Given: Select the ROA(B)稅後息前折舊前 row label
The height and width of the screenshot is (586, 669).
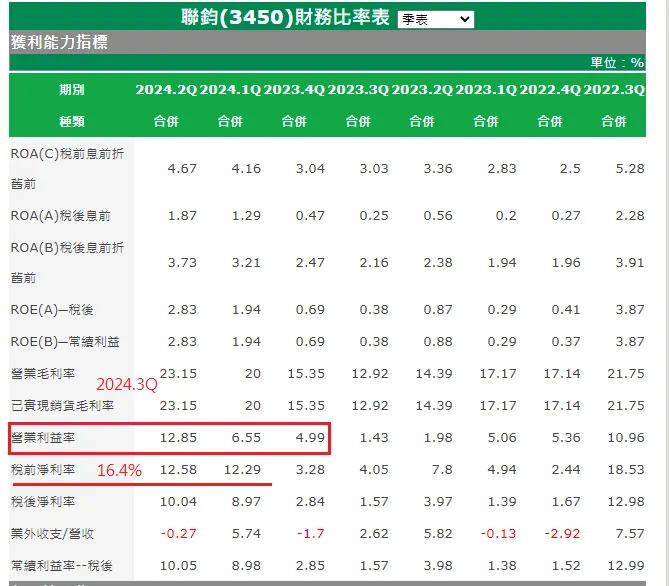Looking at the screenshot, I should [67, 262].
